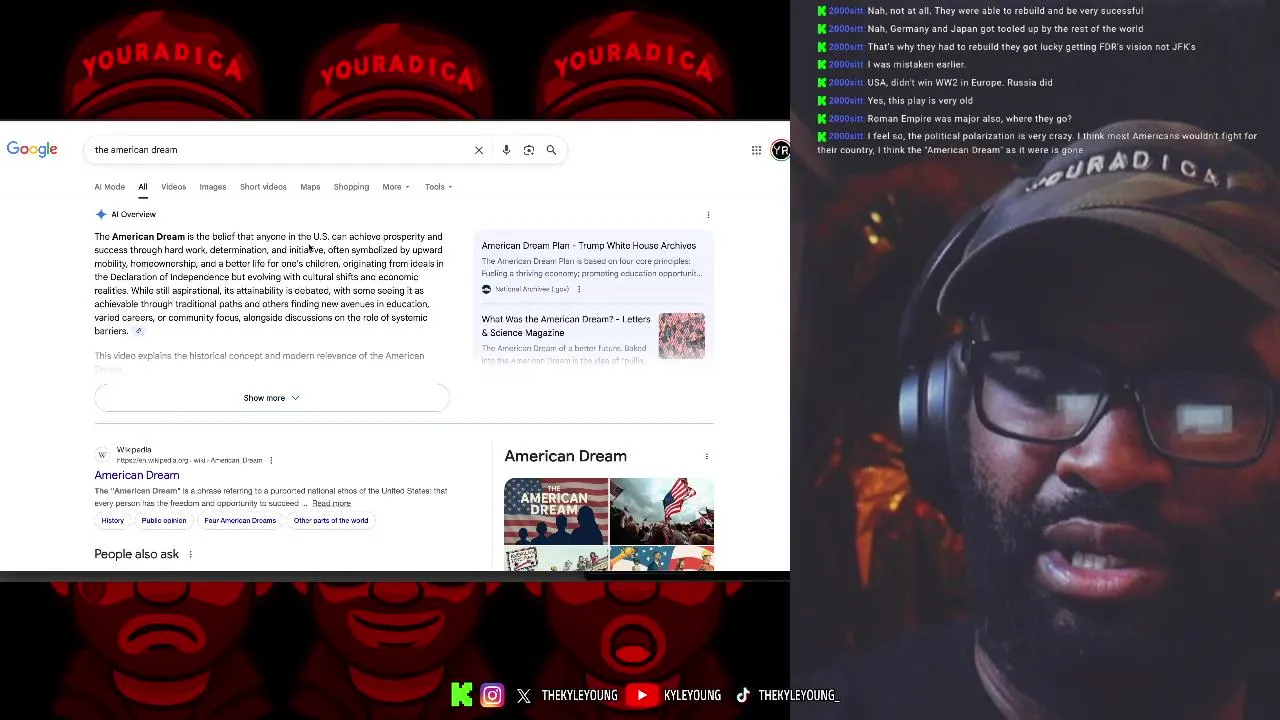Switch to Maps tab
This screenshot has height=720, width=1280.
tap(310, 187)
